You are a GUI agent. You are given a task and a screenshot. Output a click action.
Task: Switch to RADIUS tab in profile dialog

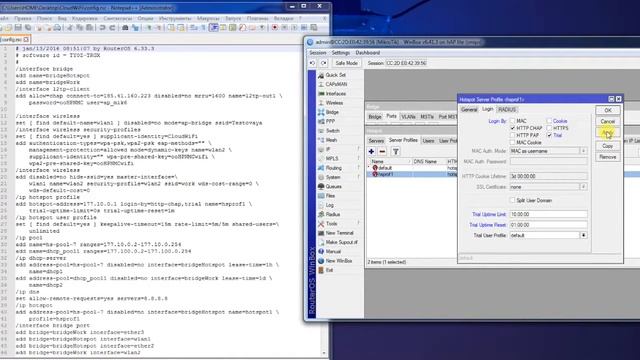coord(507,109)
